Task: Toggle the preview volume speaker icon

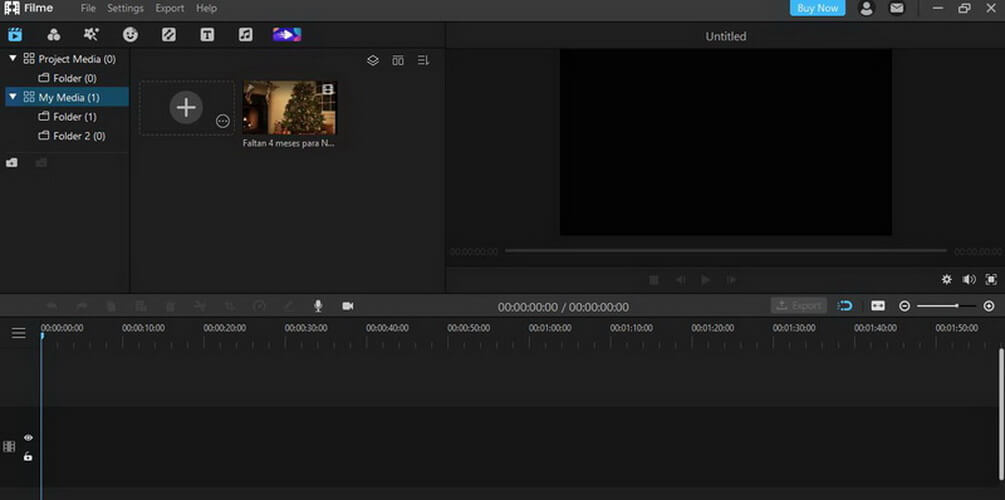Action: coord(969,279)
